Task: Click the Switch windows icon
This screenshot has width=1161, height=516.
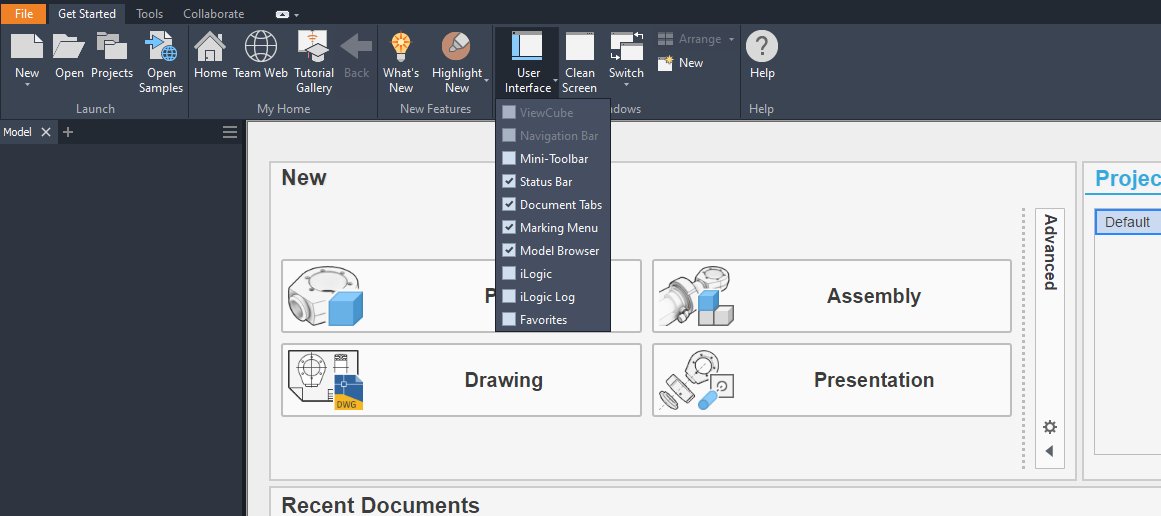Action: coord(626,46)
